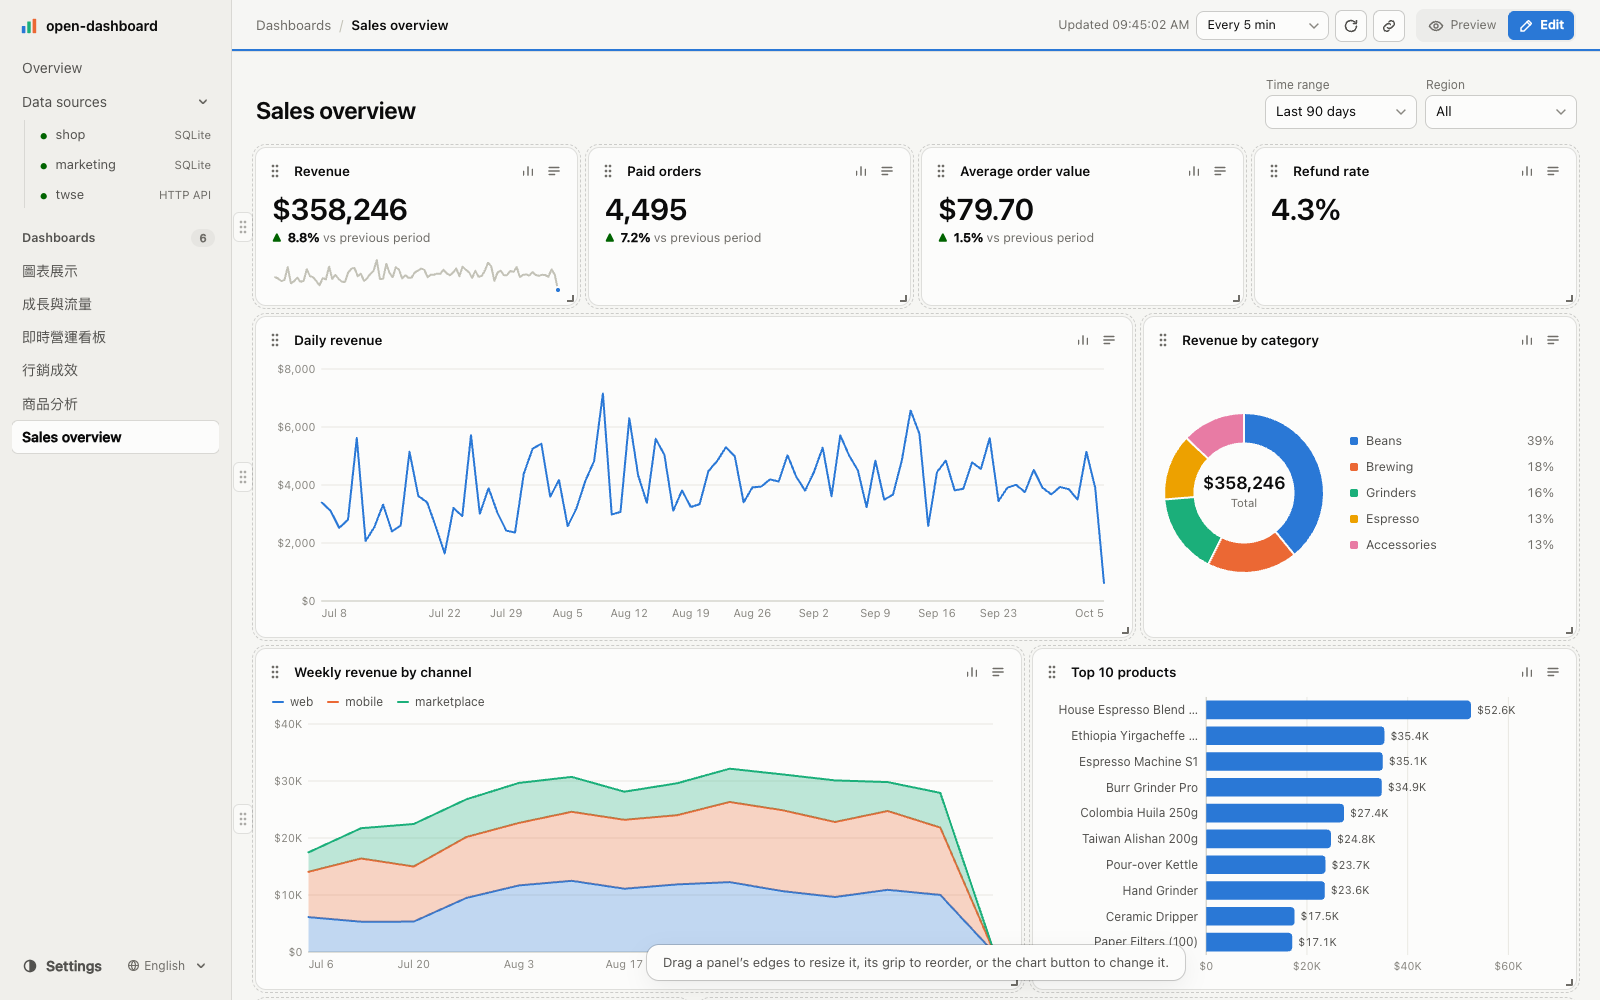Screen dimensions: 1600x1000
Task: Open the Region All dropdown
Action: pos(1501,112)
